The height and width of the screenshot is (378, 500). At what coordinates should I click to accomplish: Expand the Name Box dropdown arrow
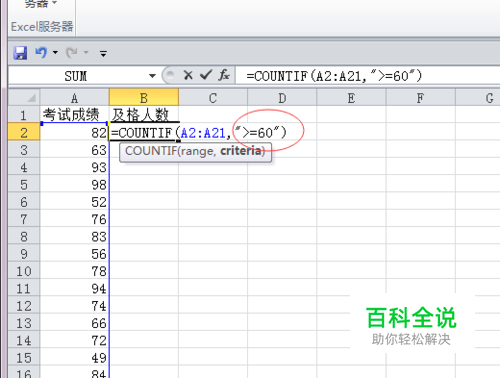coord(152,76)
